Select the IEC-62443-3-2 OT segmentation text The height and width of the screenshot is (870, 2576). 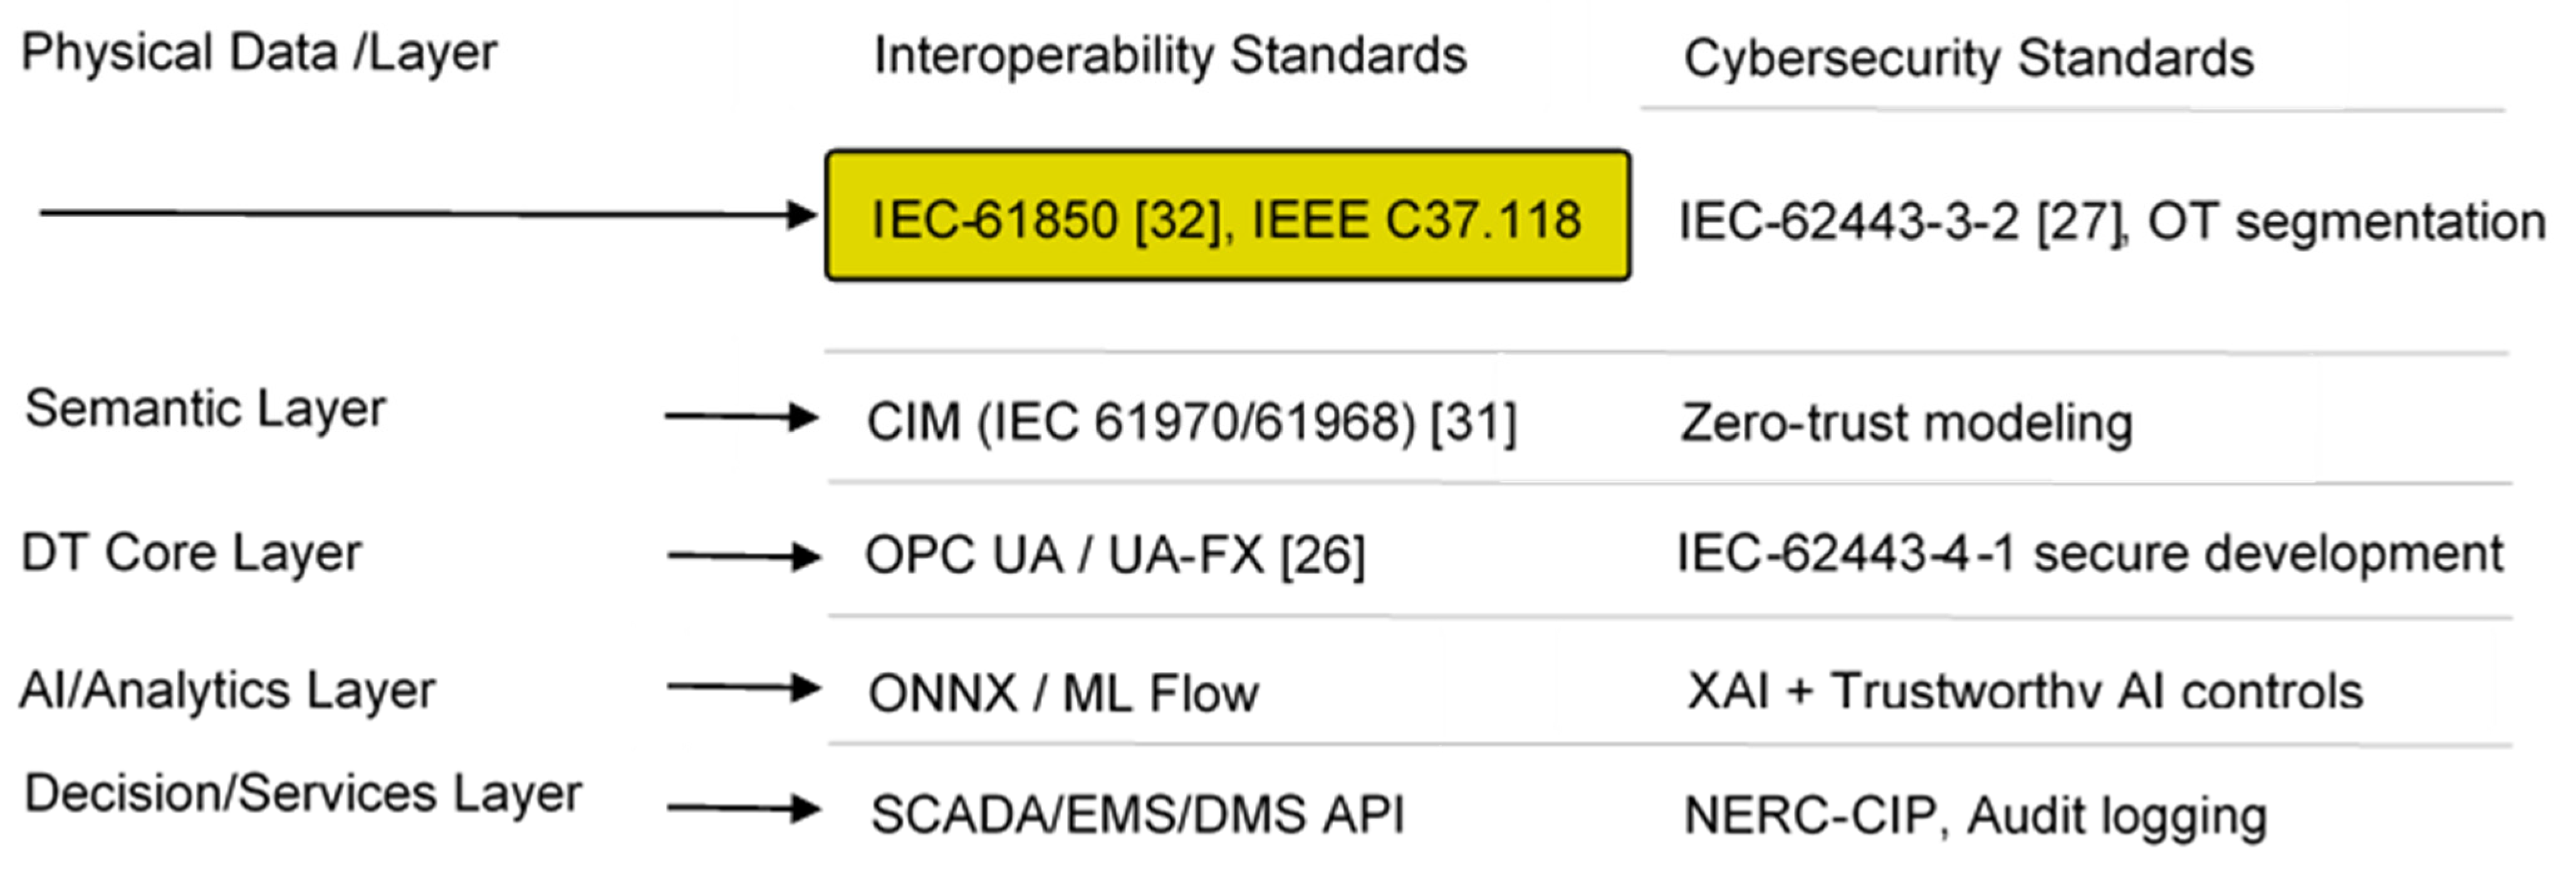(x=2110, y=222)
